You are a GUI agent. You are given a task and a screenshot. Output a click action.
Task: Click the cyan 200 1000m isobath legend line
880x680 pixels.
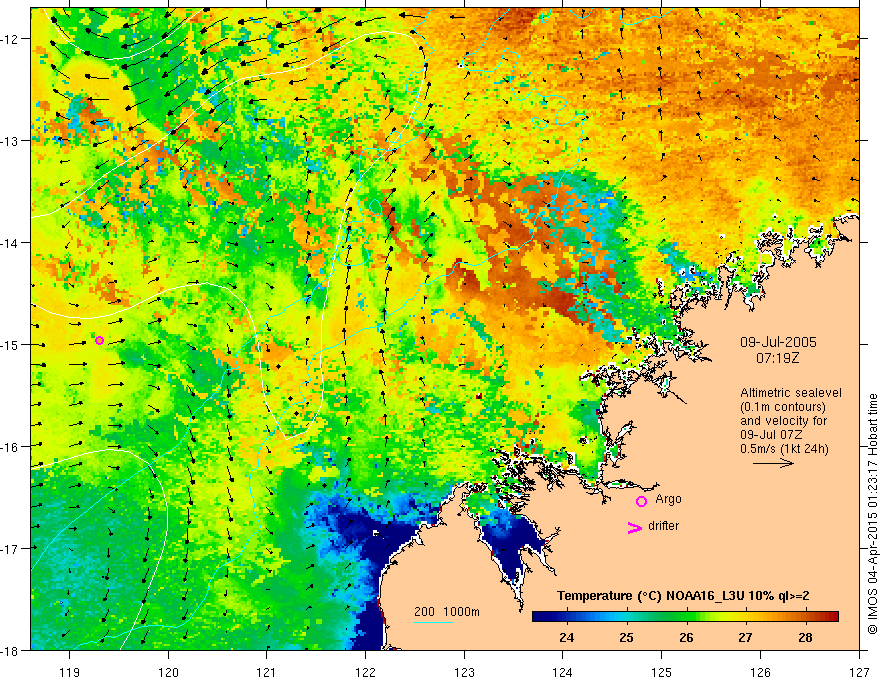(x=433, y=622)
